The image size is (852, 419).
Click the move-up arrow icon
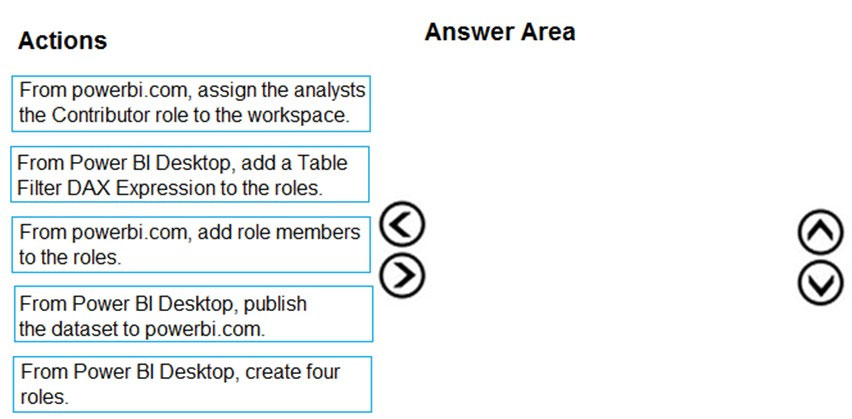(820, 232)
